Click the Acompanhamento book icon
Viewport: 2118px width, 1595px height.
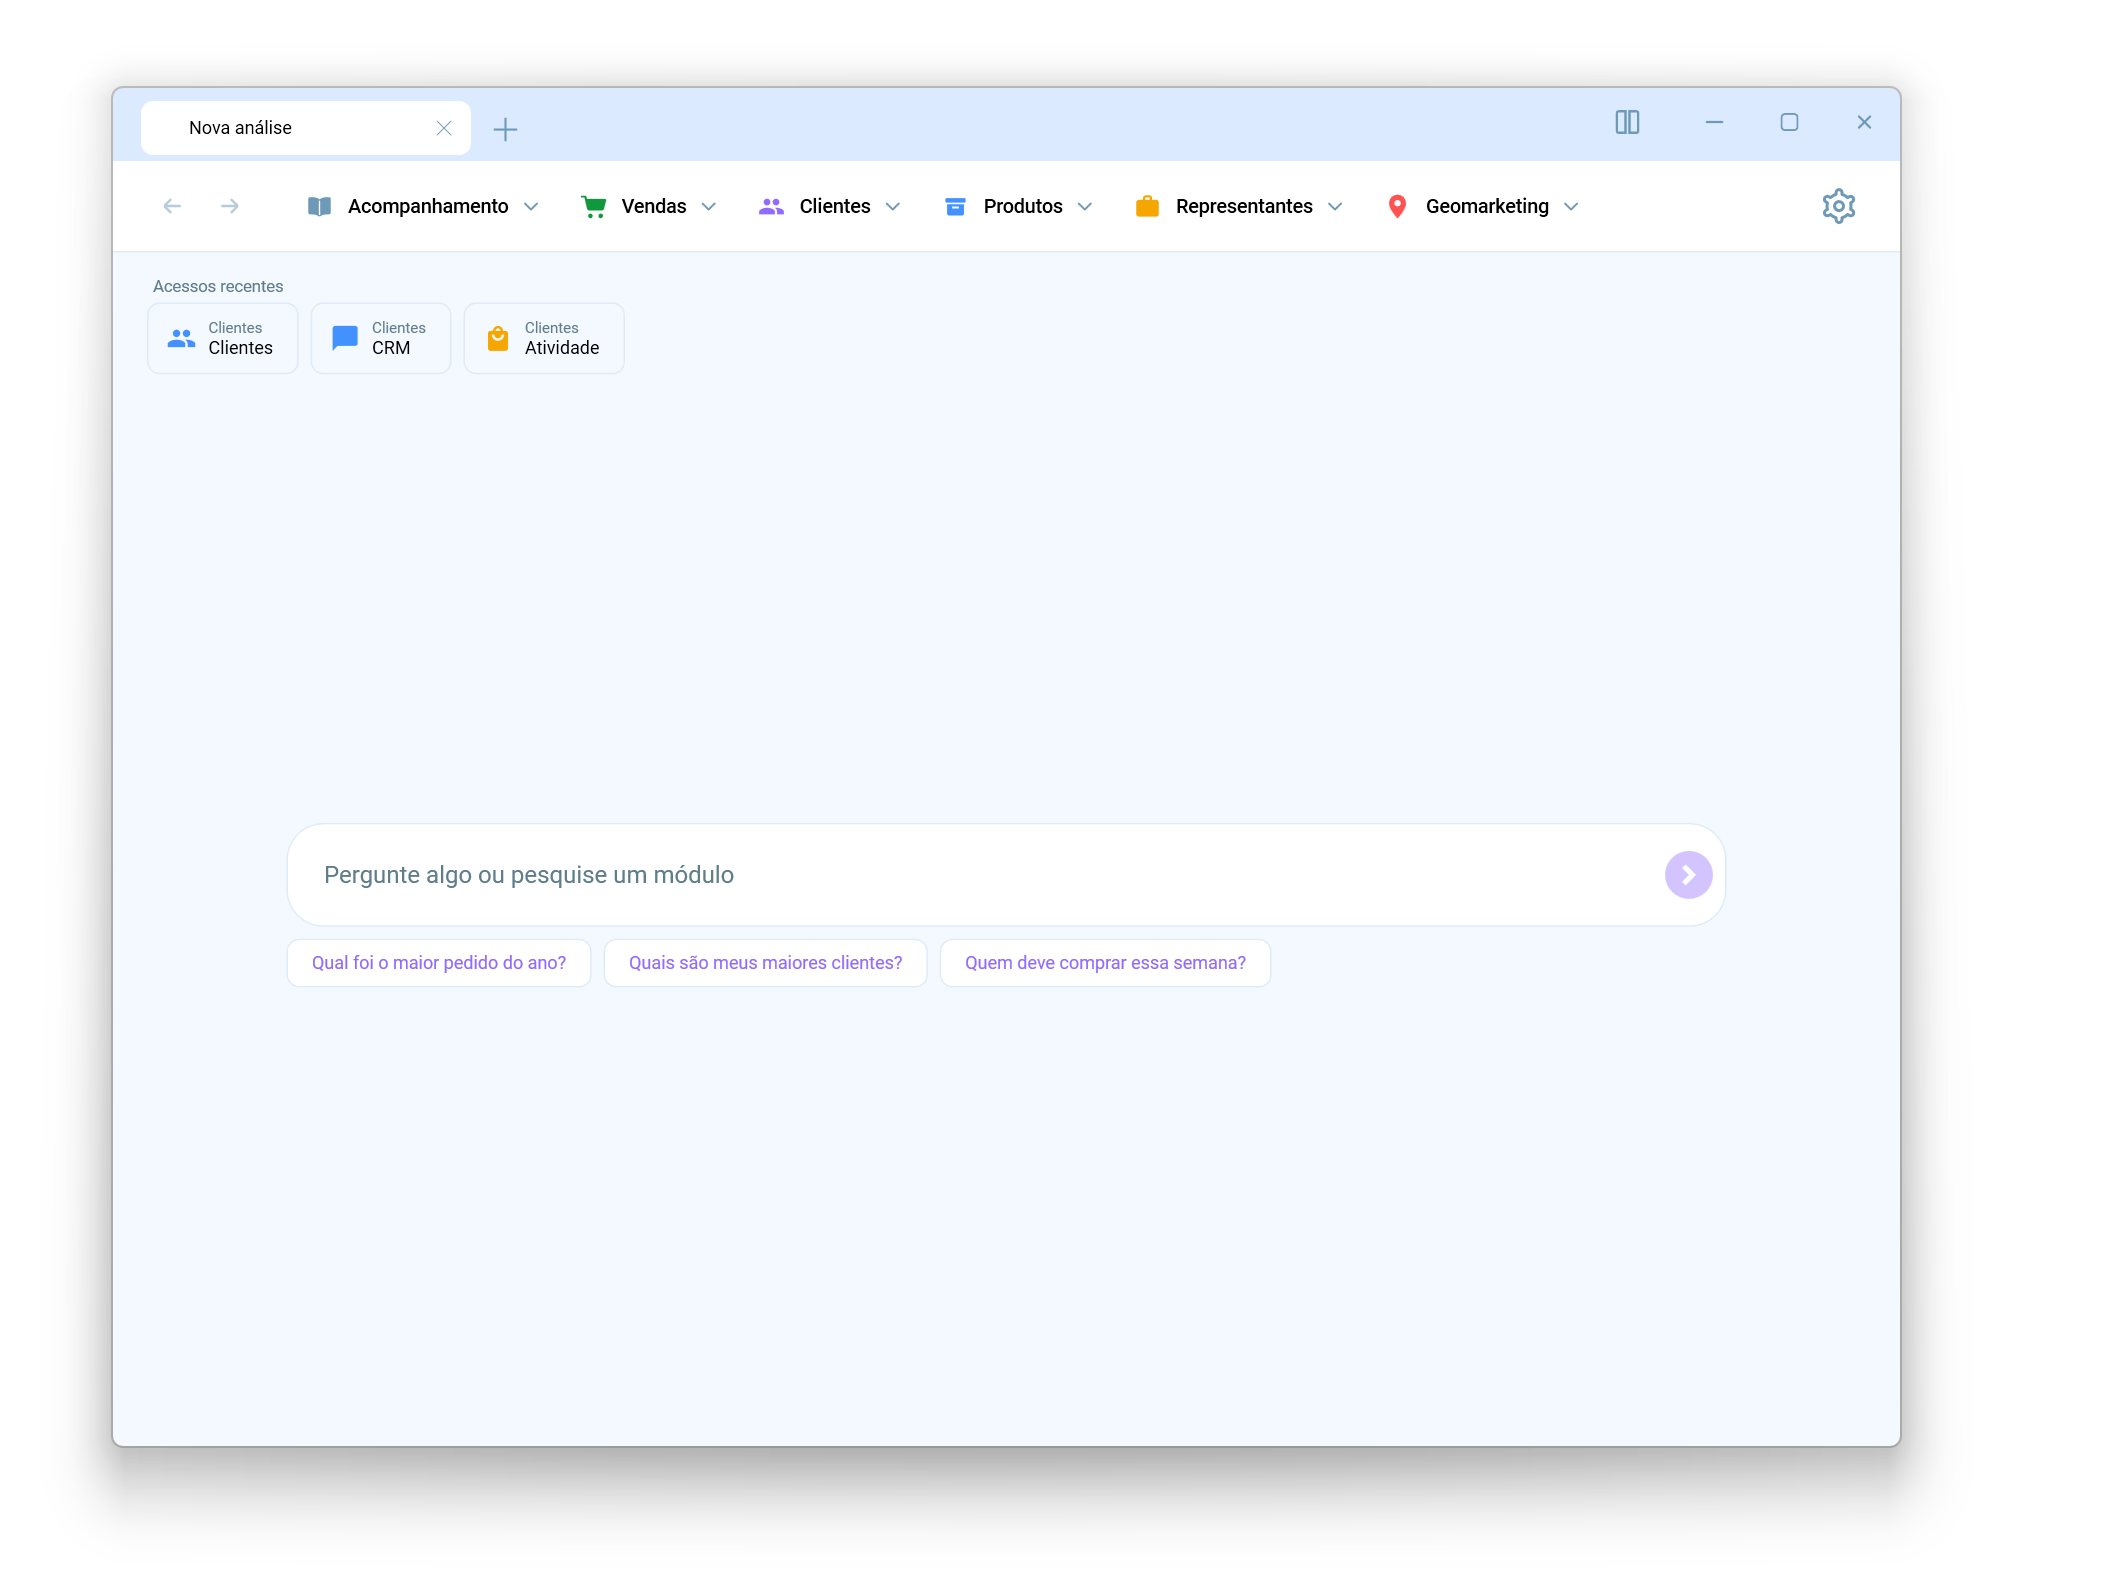click(x=319, y=206)
